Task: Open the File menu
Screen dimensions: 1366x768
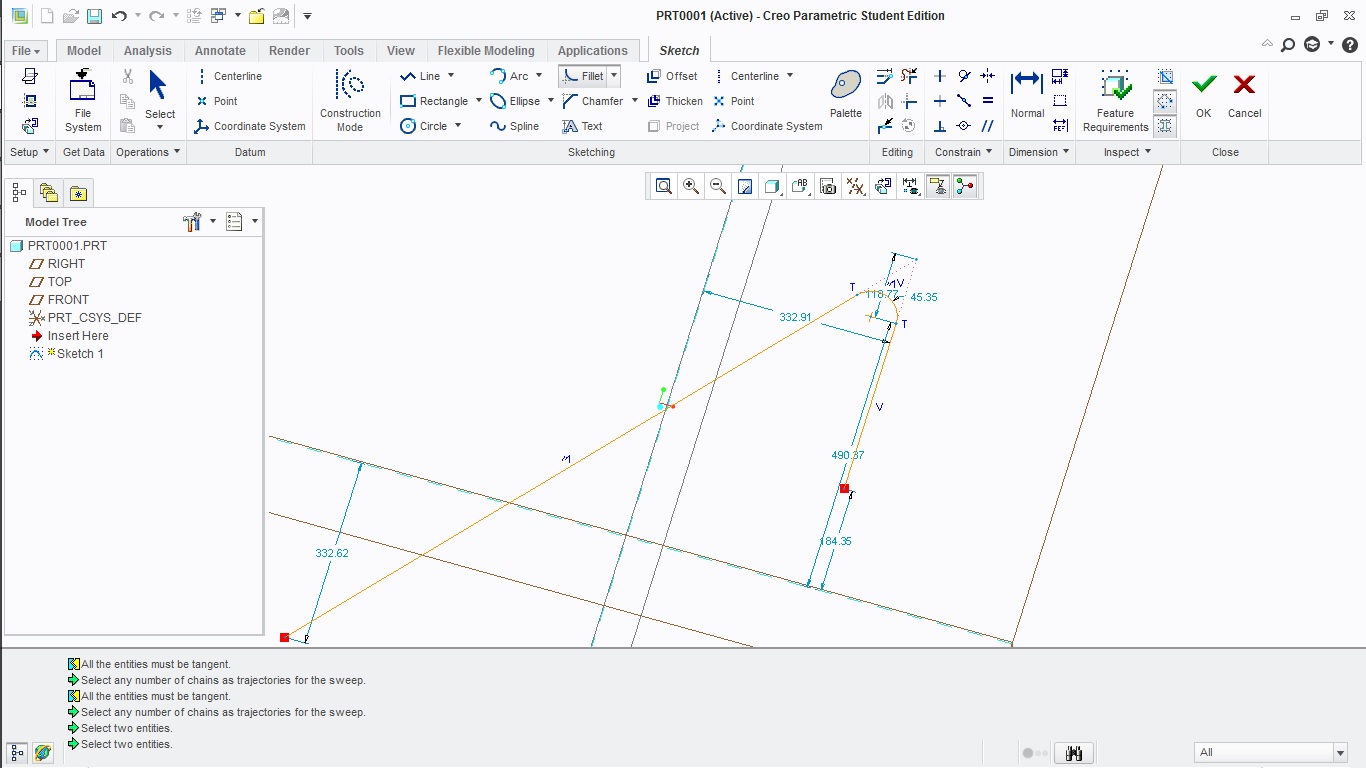Action: coord(26,51)
